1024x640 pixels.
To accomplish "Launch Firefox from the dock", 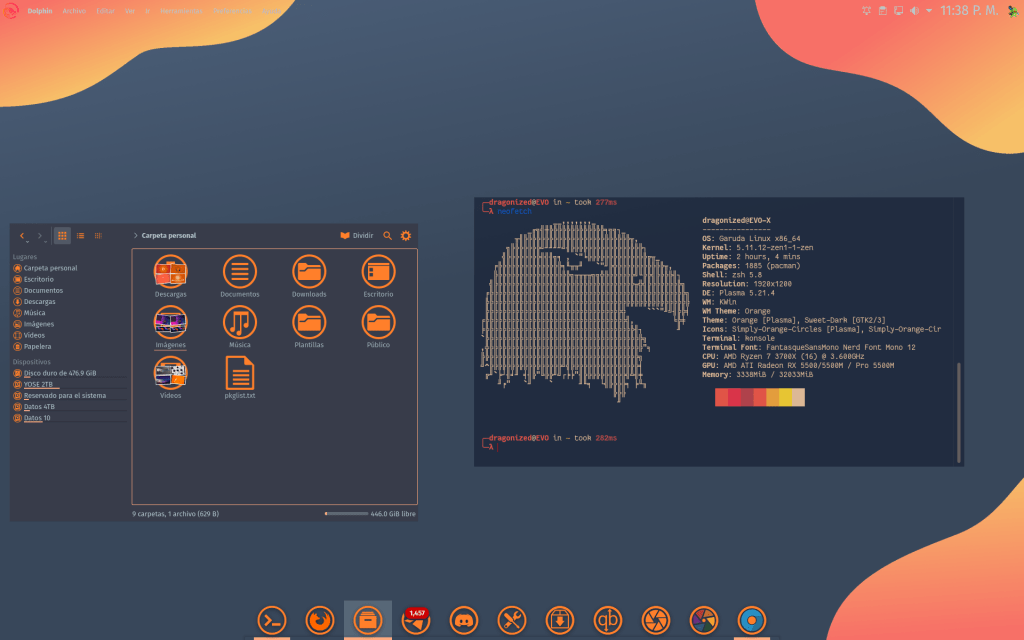I will coord(319,620).
